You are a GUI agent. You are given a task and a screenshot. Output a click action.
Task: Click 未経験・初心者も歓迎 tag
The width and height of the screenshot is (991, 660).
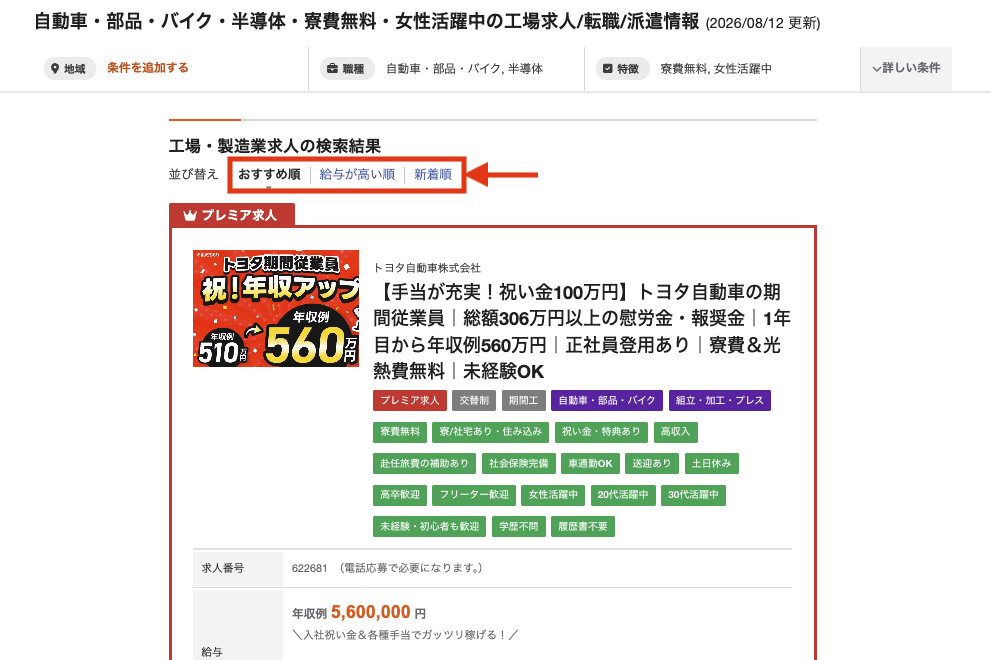pos(429,527)
